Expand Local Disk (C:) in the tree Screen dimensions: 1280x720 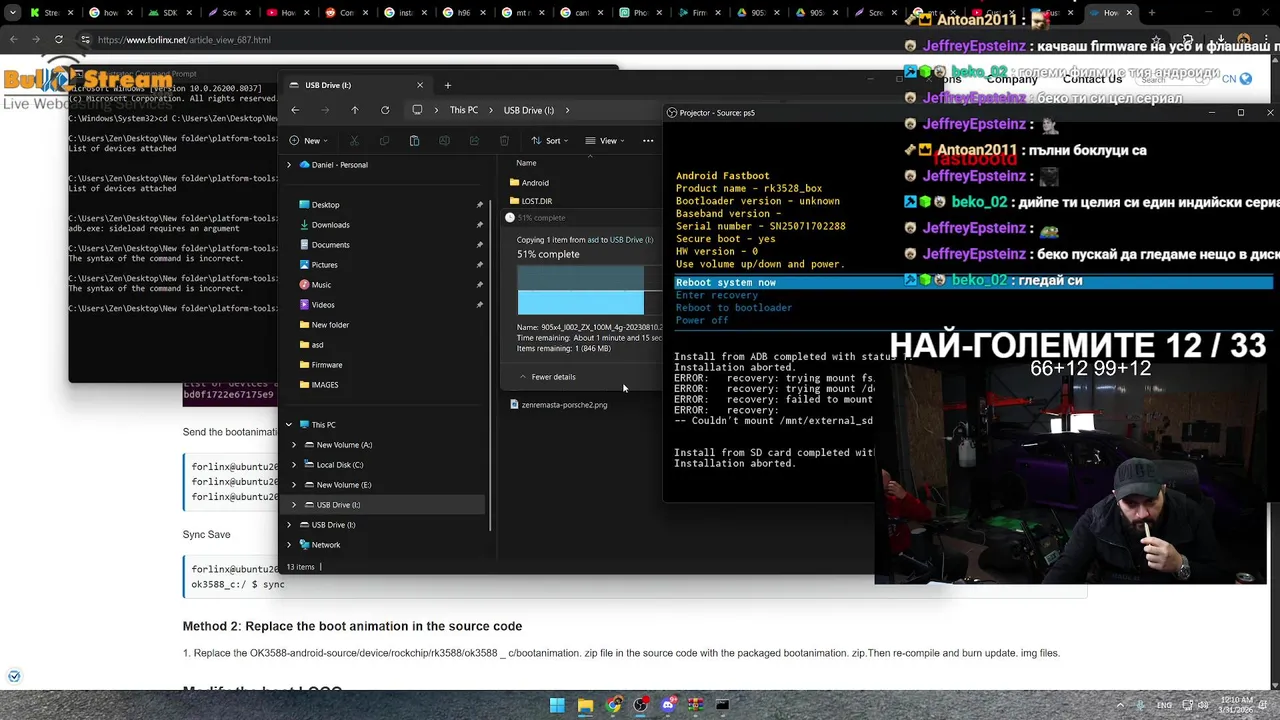point(294,465)
